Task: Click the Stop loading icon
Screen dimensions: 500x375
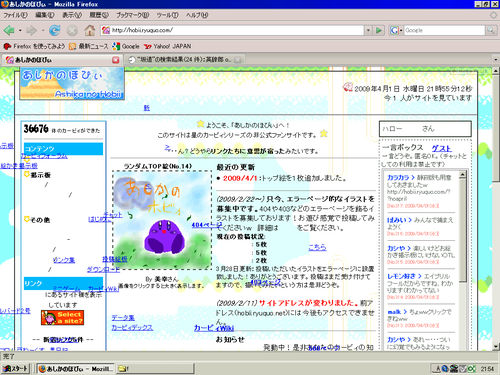Action: [x=72, y=31]
